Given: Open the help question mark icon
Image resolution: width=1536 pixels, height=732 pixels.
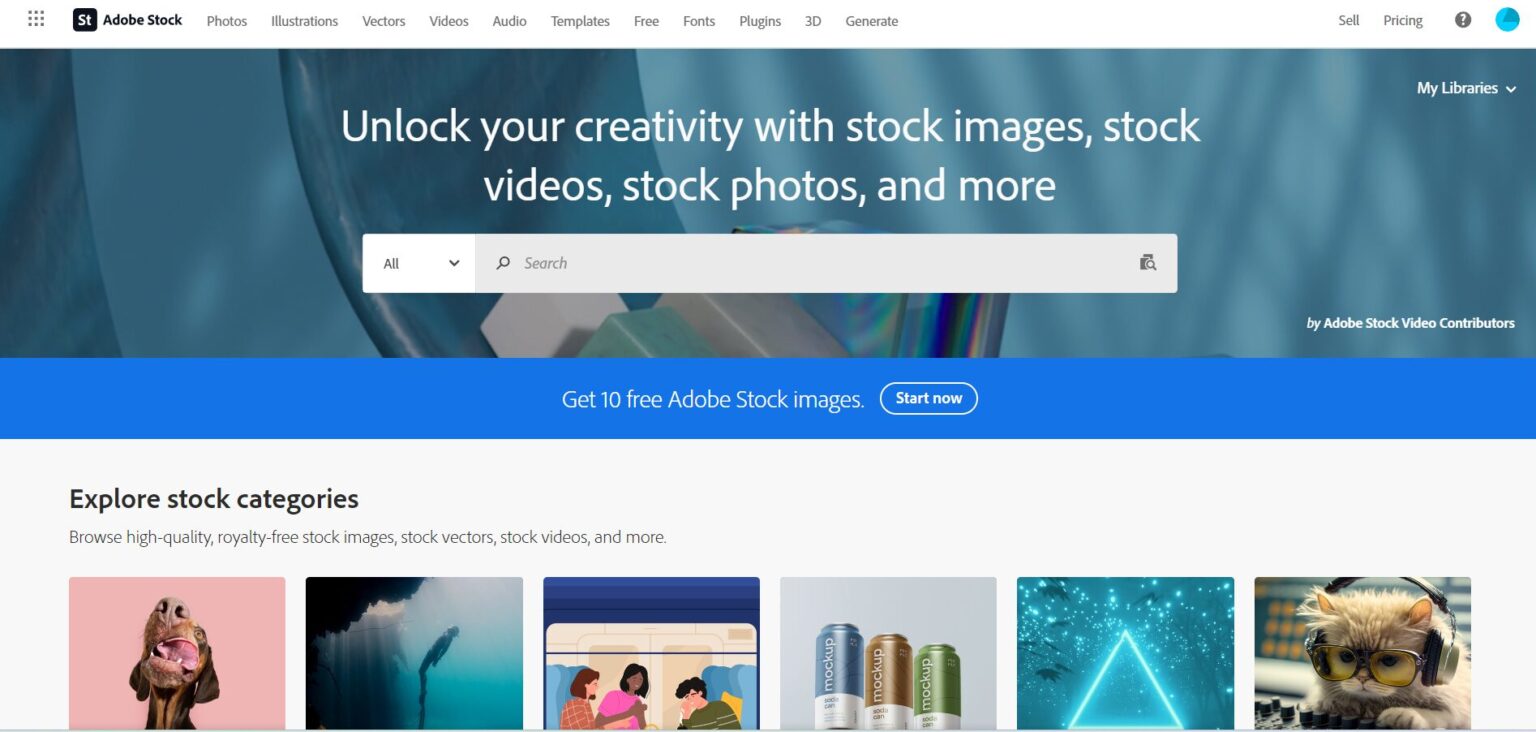Looking at the screenshot, I should pos(1463,20).
